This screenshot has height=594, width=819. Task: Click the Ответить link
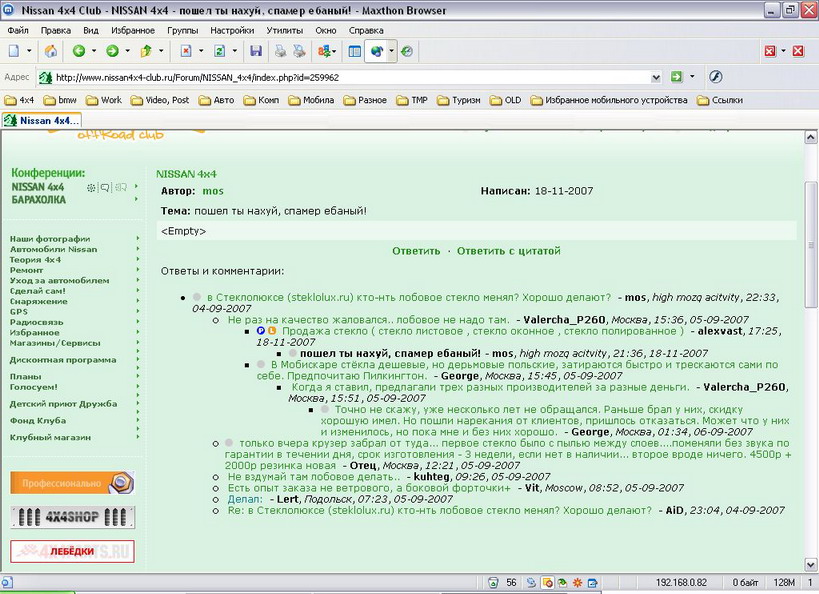point(416,251)
